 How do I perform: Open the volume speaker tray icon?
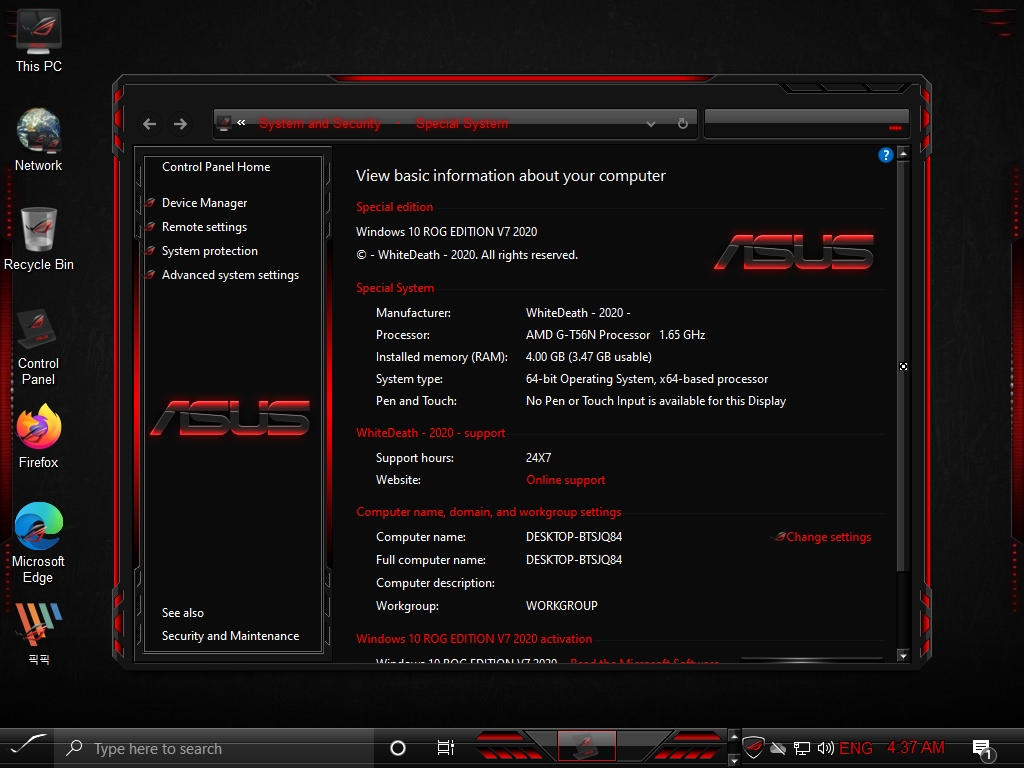pos(825,748)
